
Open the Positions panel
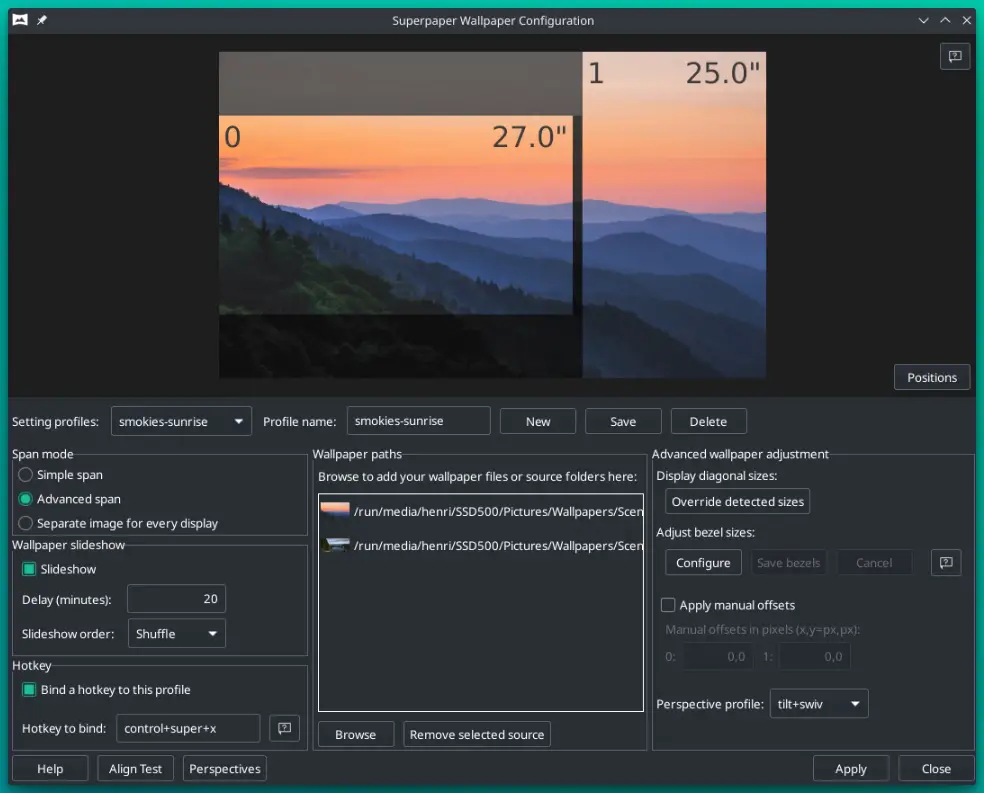coord(931,377)
